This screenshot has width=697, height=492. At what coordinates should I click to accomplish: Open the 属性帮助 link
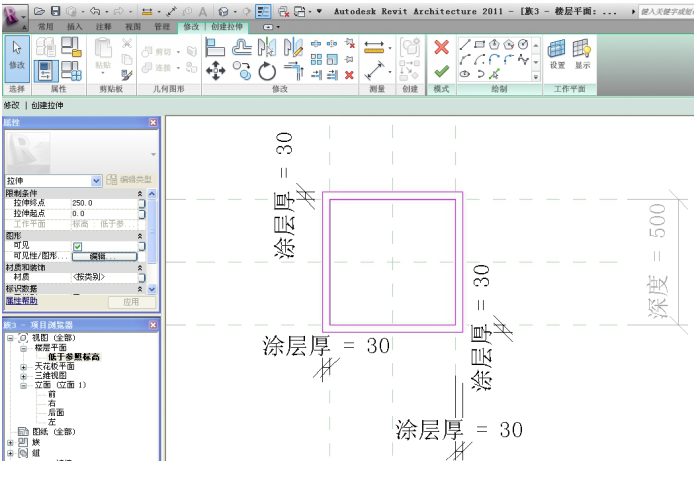[x=22, y=301]
